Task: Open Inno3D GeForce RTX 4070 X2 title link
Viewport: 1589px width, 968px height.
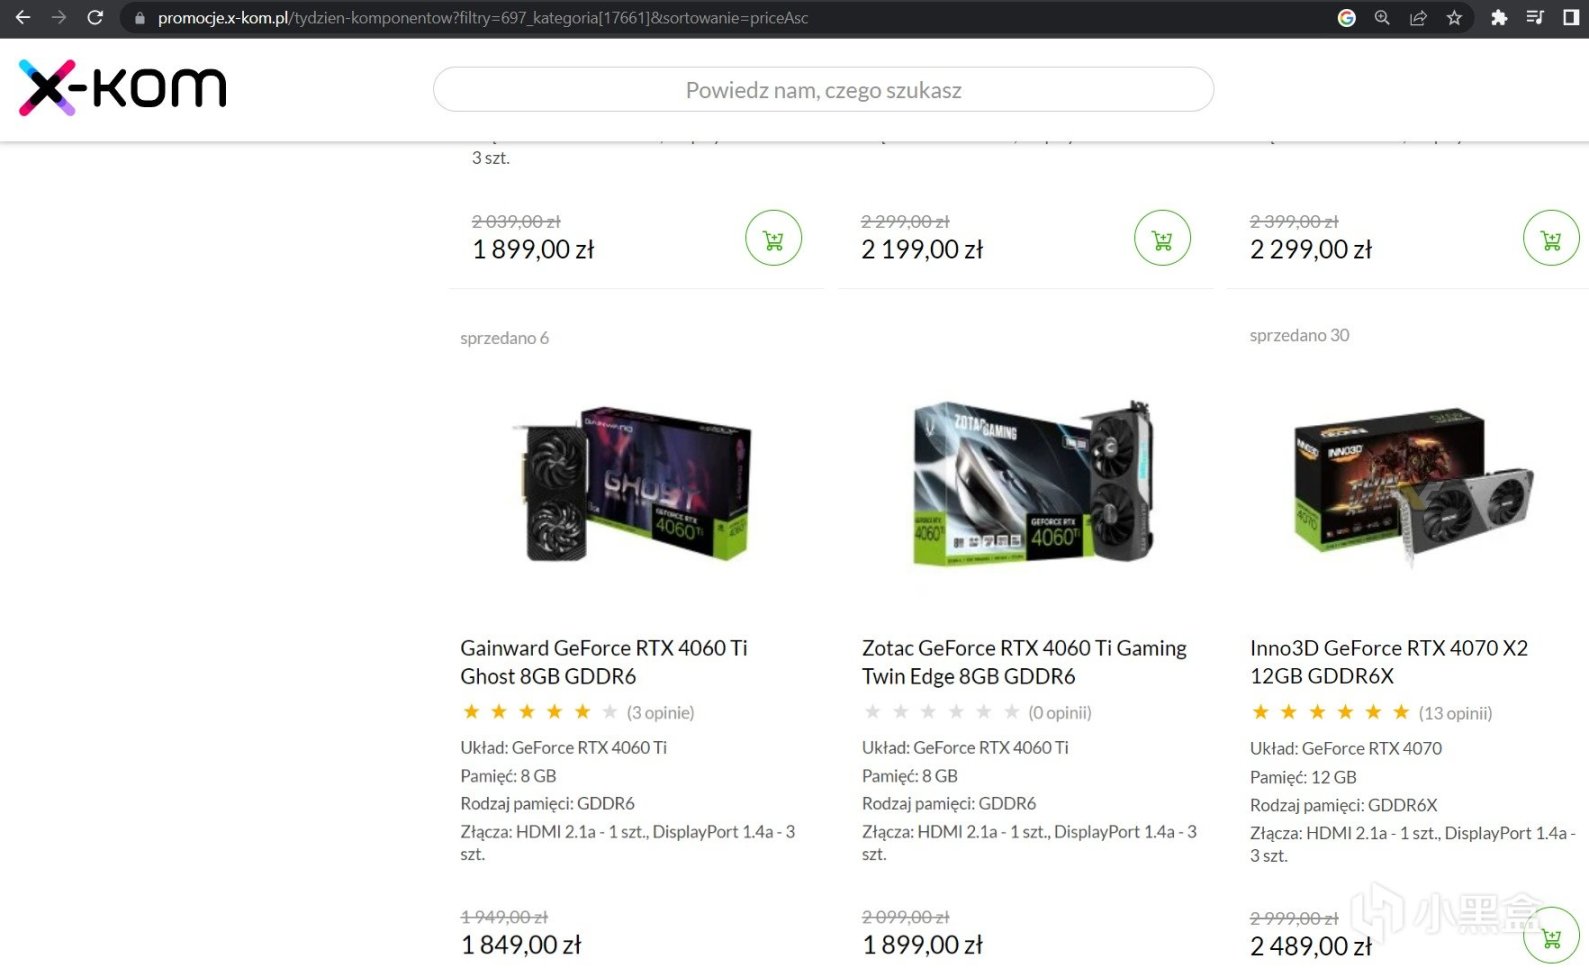Action: (x=1389, y=662)
